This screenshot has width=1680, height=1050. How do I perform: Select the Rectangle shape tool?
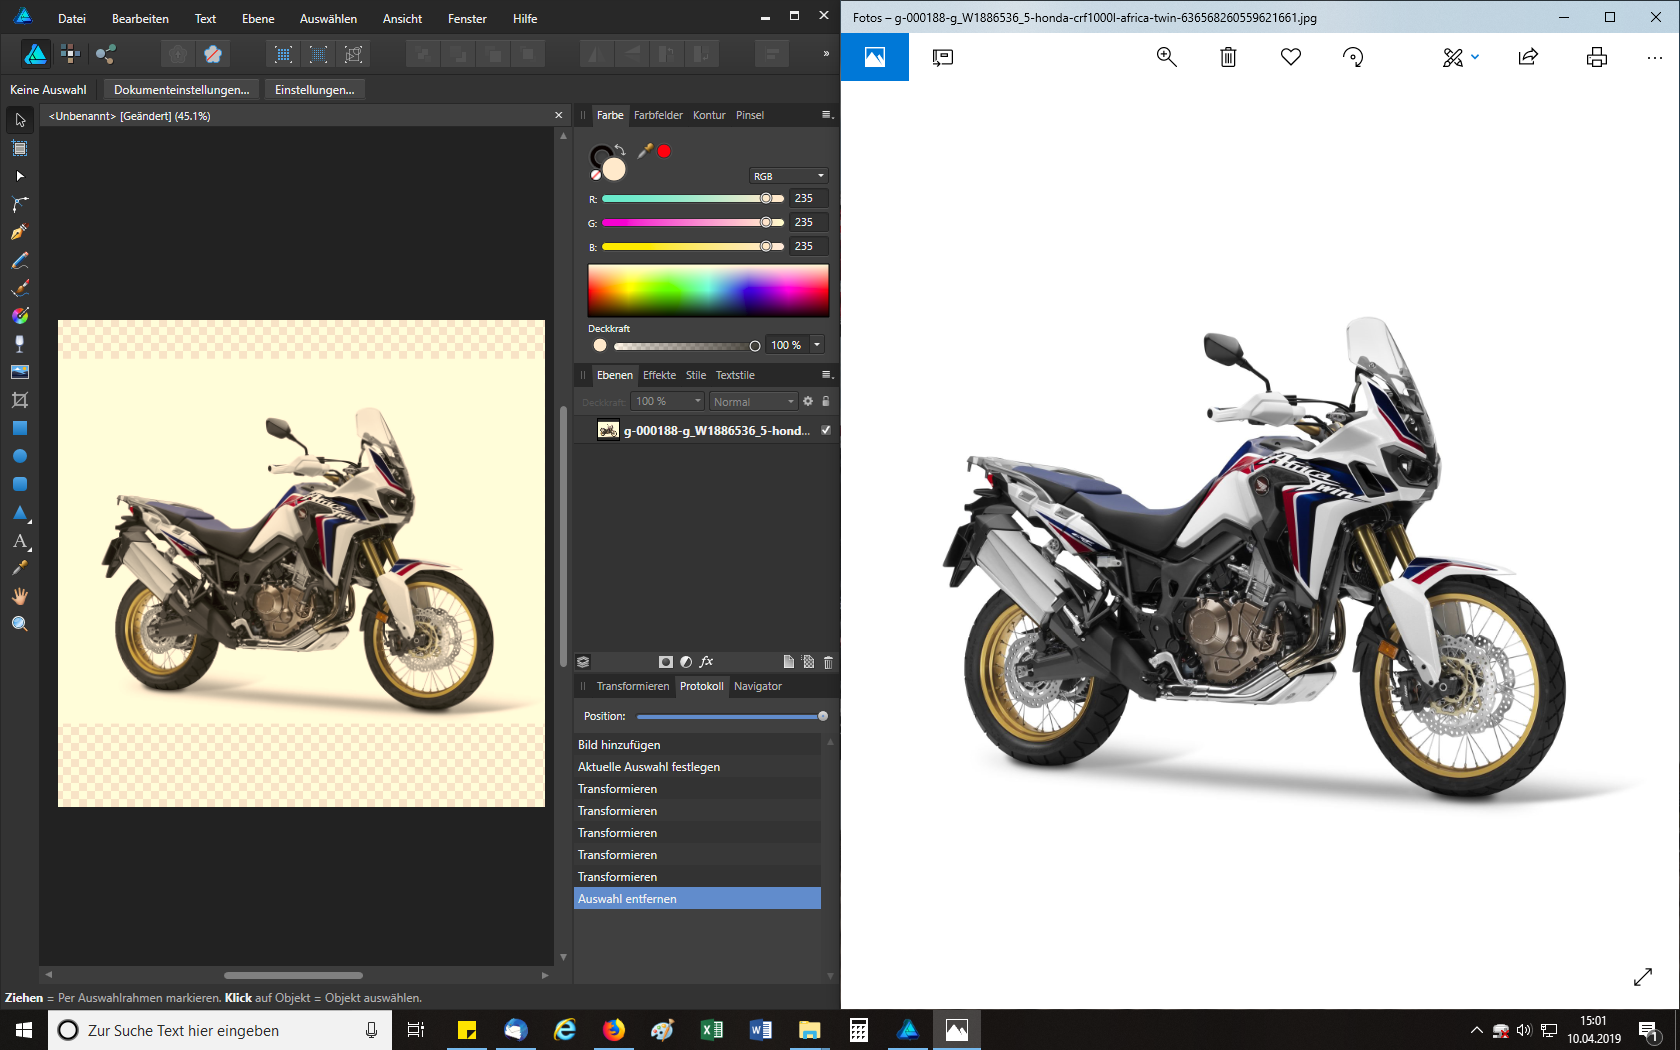(20, 428)
